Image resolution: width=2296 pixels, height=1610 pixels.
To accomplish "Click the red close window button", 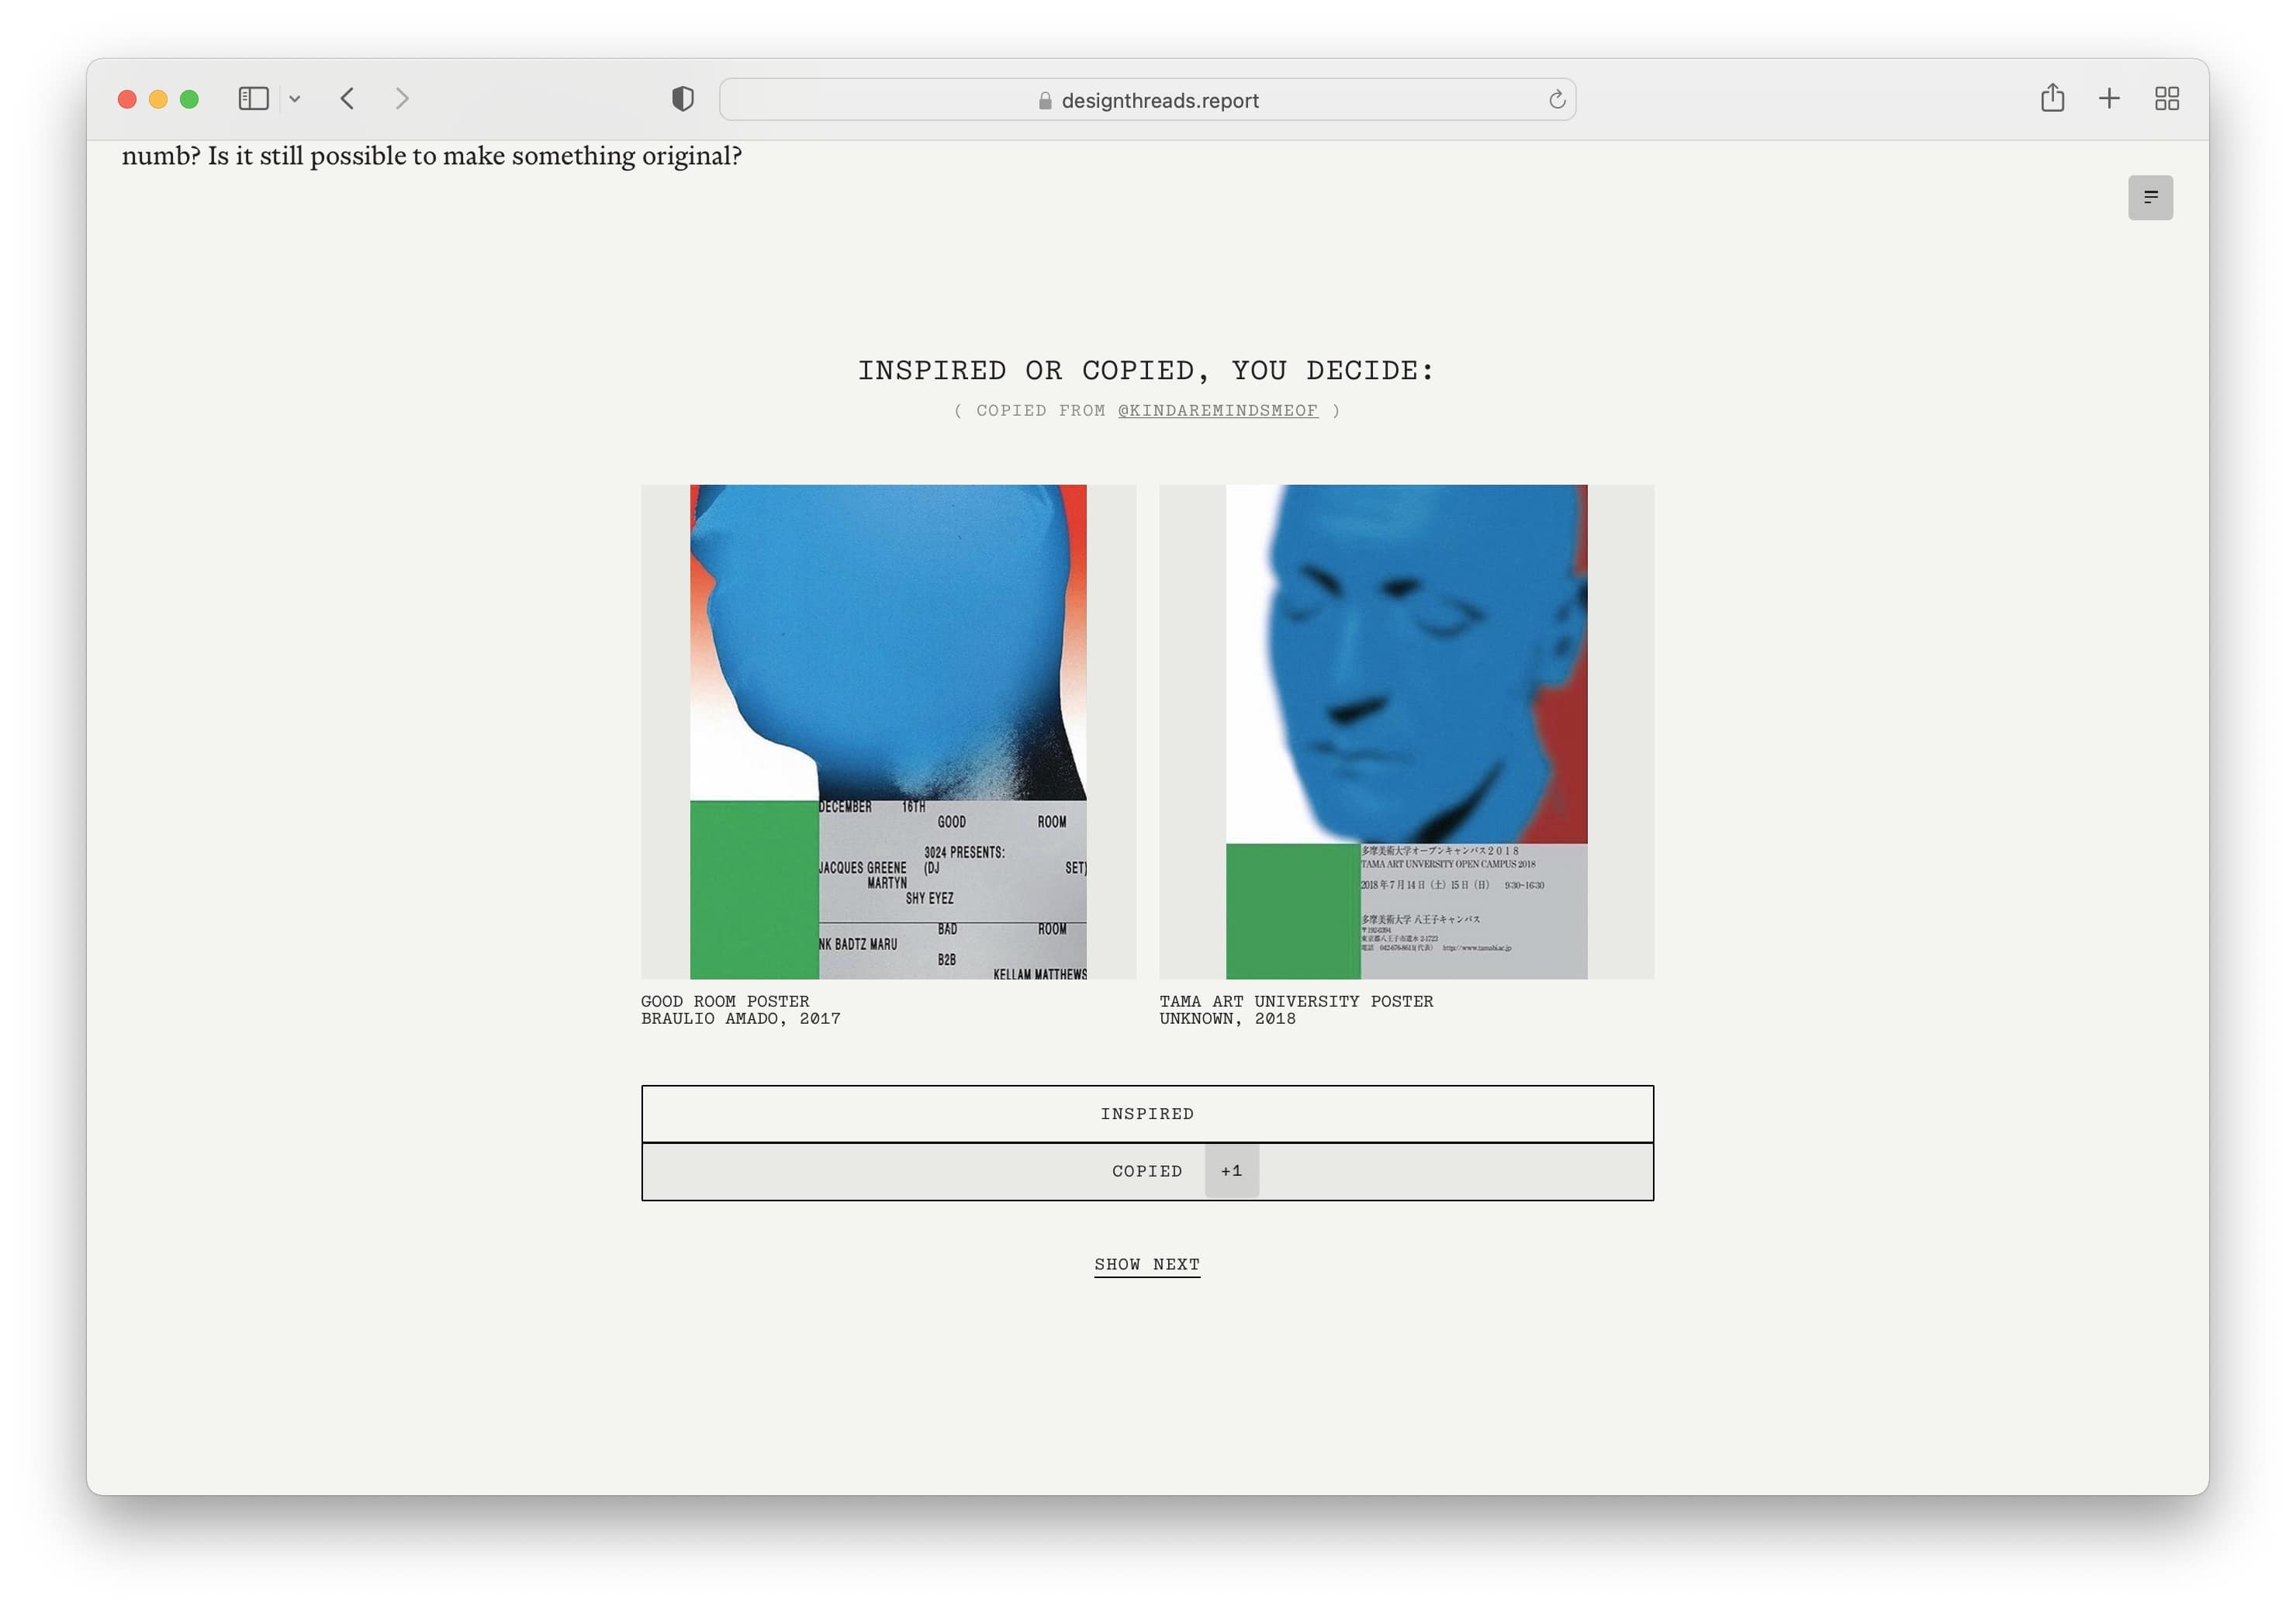I will 127,99.
